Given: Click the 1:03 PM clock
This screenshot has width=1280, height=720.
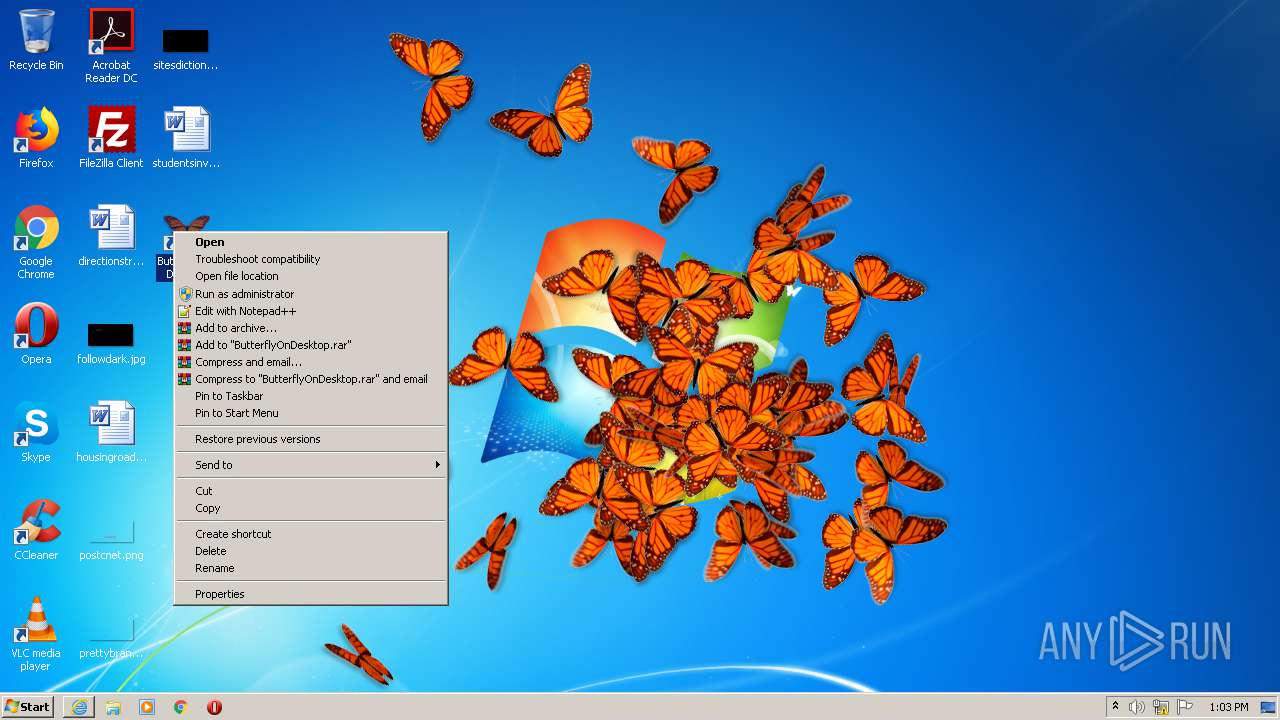Looking at the screenshot, I should [1228, 707].
